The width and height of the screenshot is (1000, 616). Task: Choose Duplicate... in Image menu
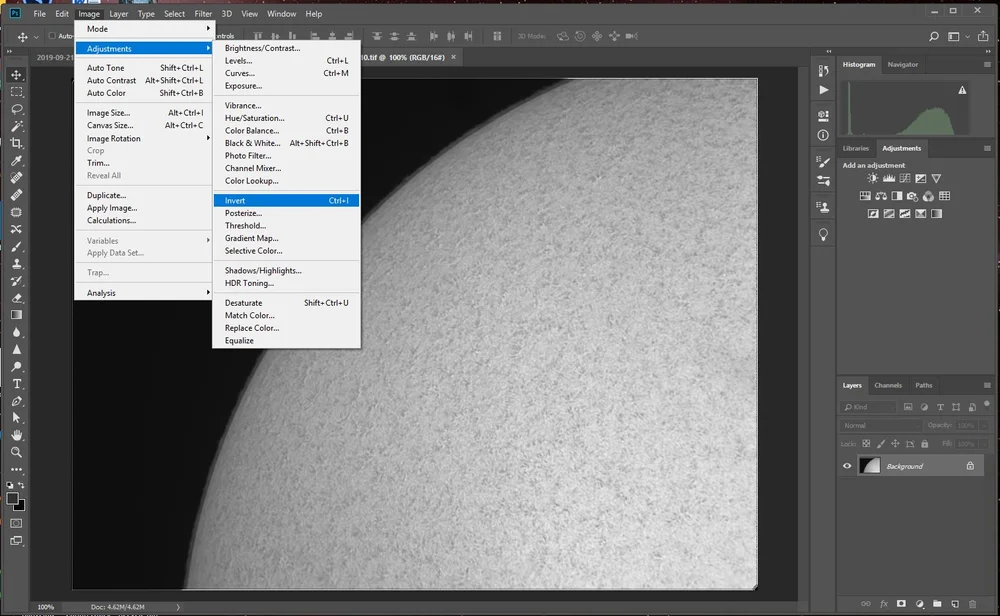click(x=143, y=195)
